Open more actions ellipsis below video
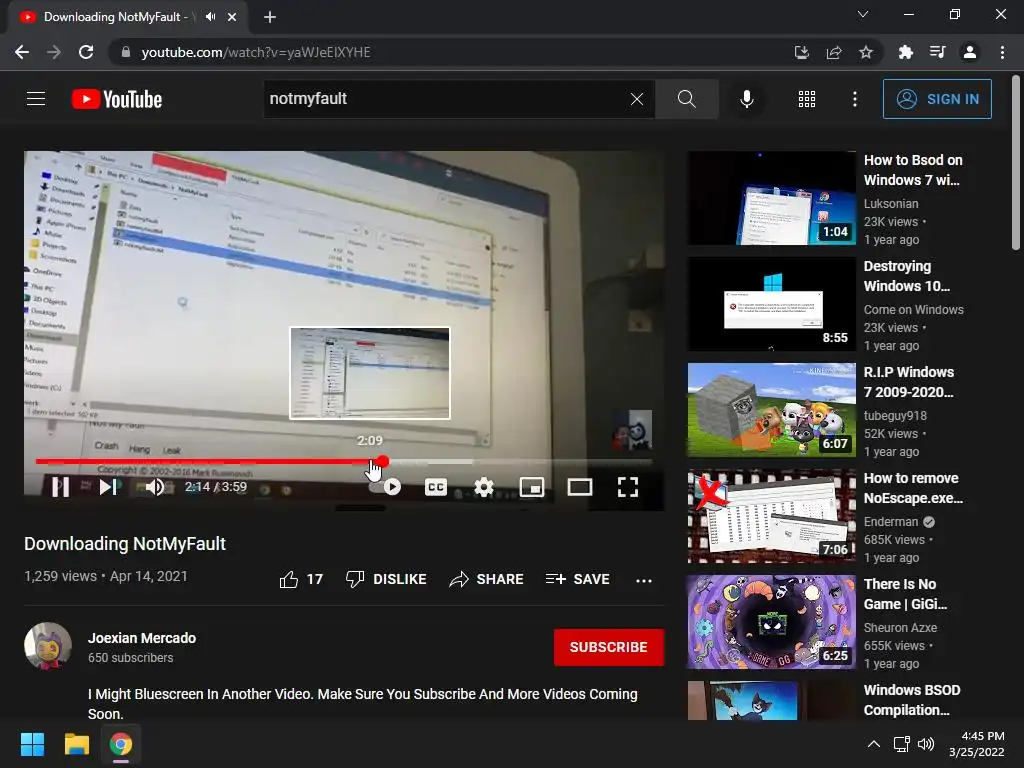Viewport: 1024px width, 768px height. coord(644,580)
